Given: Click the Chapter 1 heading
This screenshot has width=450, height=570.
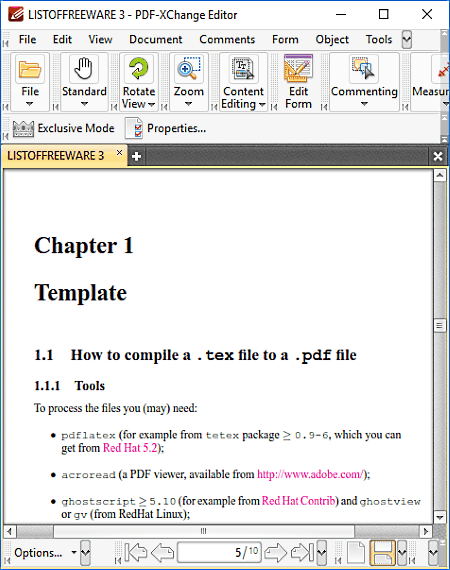Looking at the screenshot, I should pyautogui.click(x=84, y=245).
